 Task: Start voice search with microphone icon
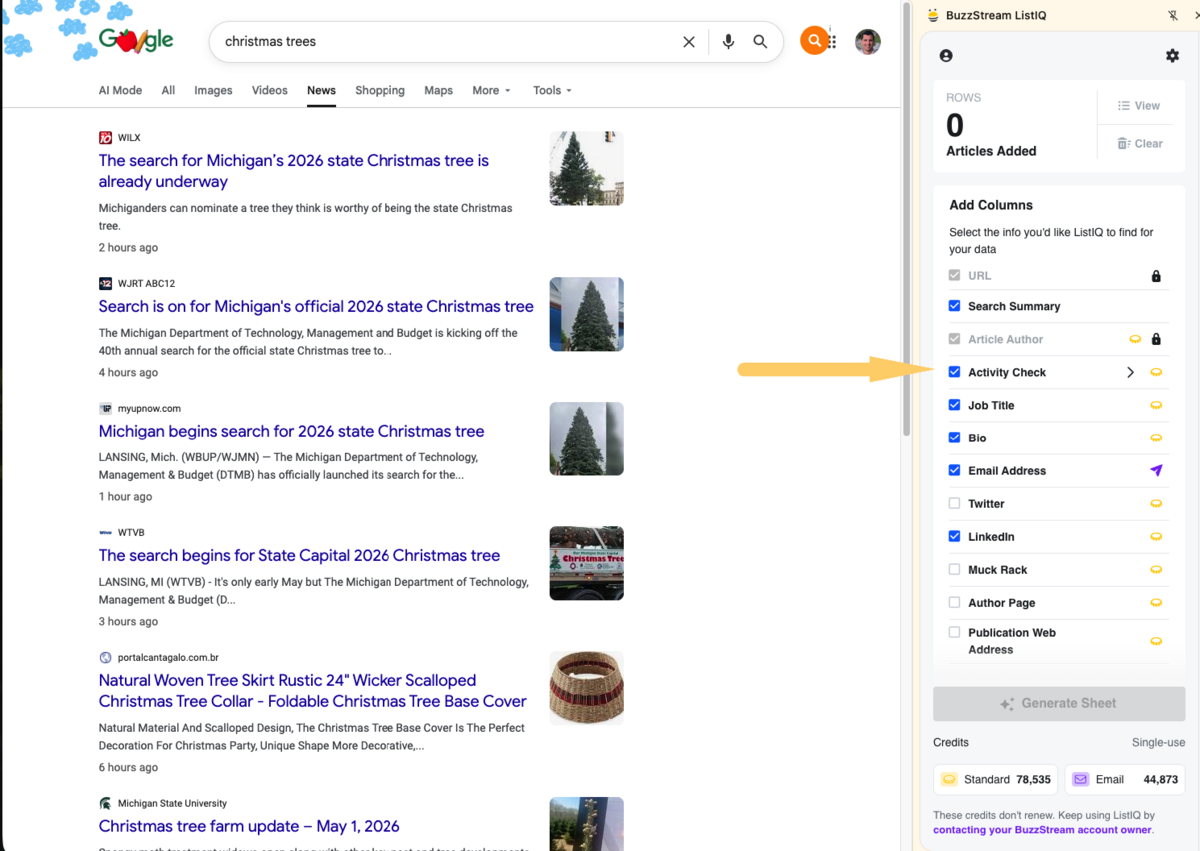(x=728, y=42)
